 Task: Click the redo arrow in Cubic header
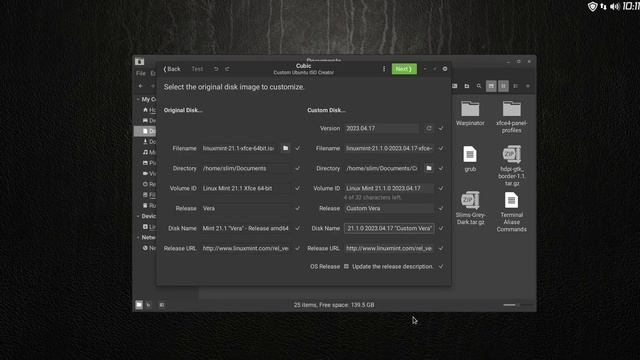pyautogui.click(x=227, y=69)
